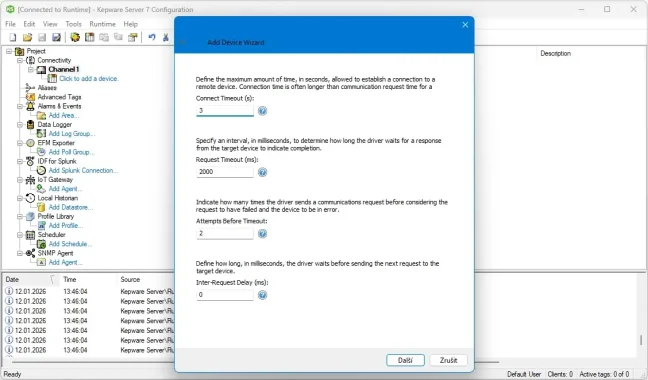Click the SNMP Agent tree icon
The image size is (648, 380).
tap(30, 253)
